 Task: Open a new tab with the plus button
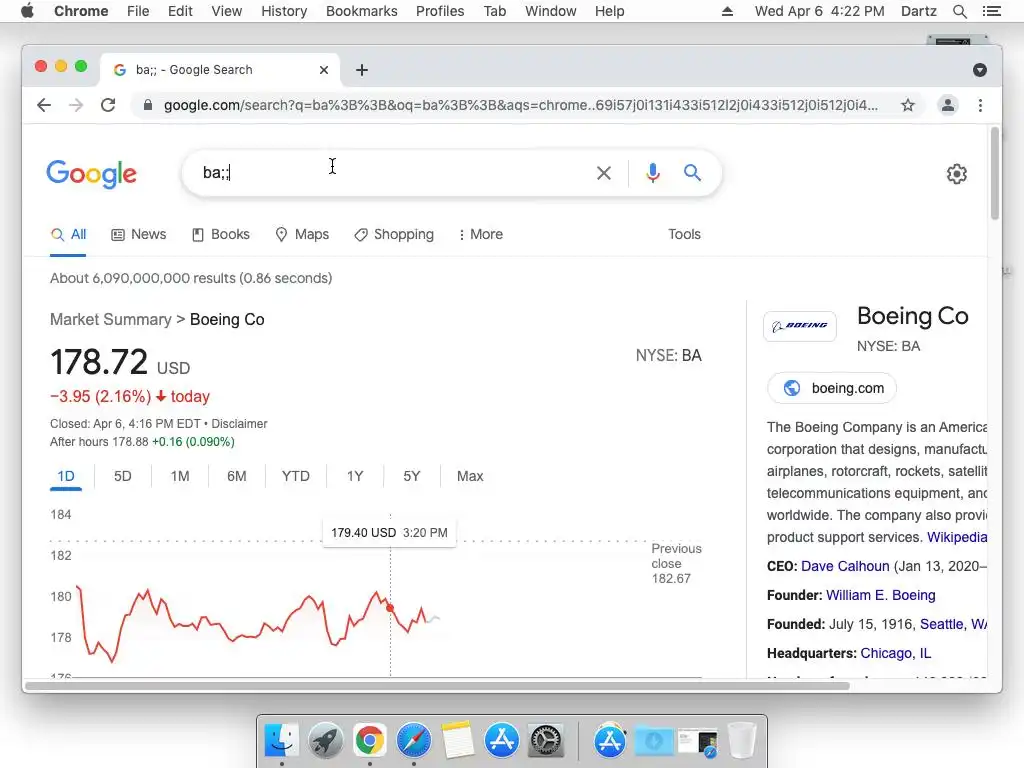(362, 70)
